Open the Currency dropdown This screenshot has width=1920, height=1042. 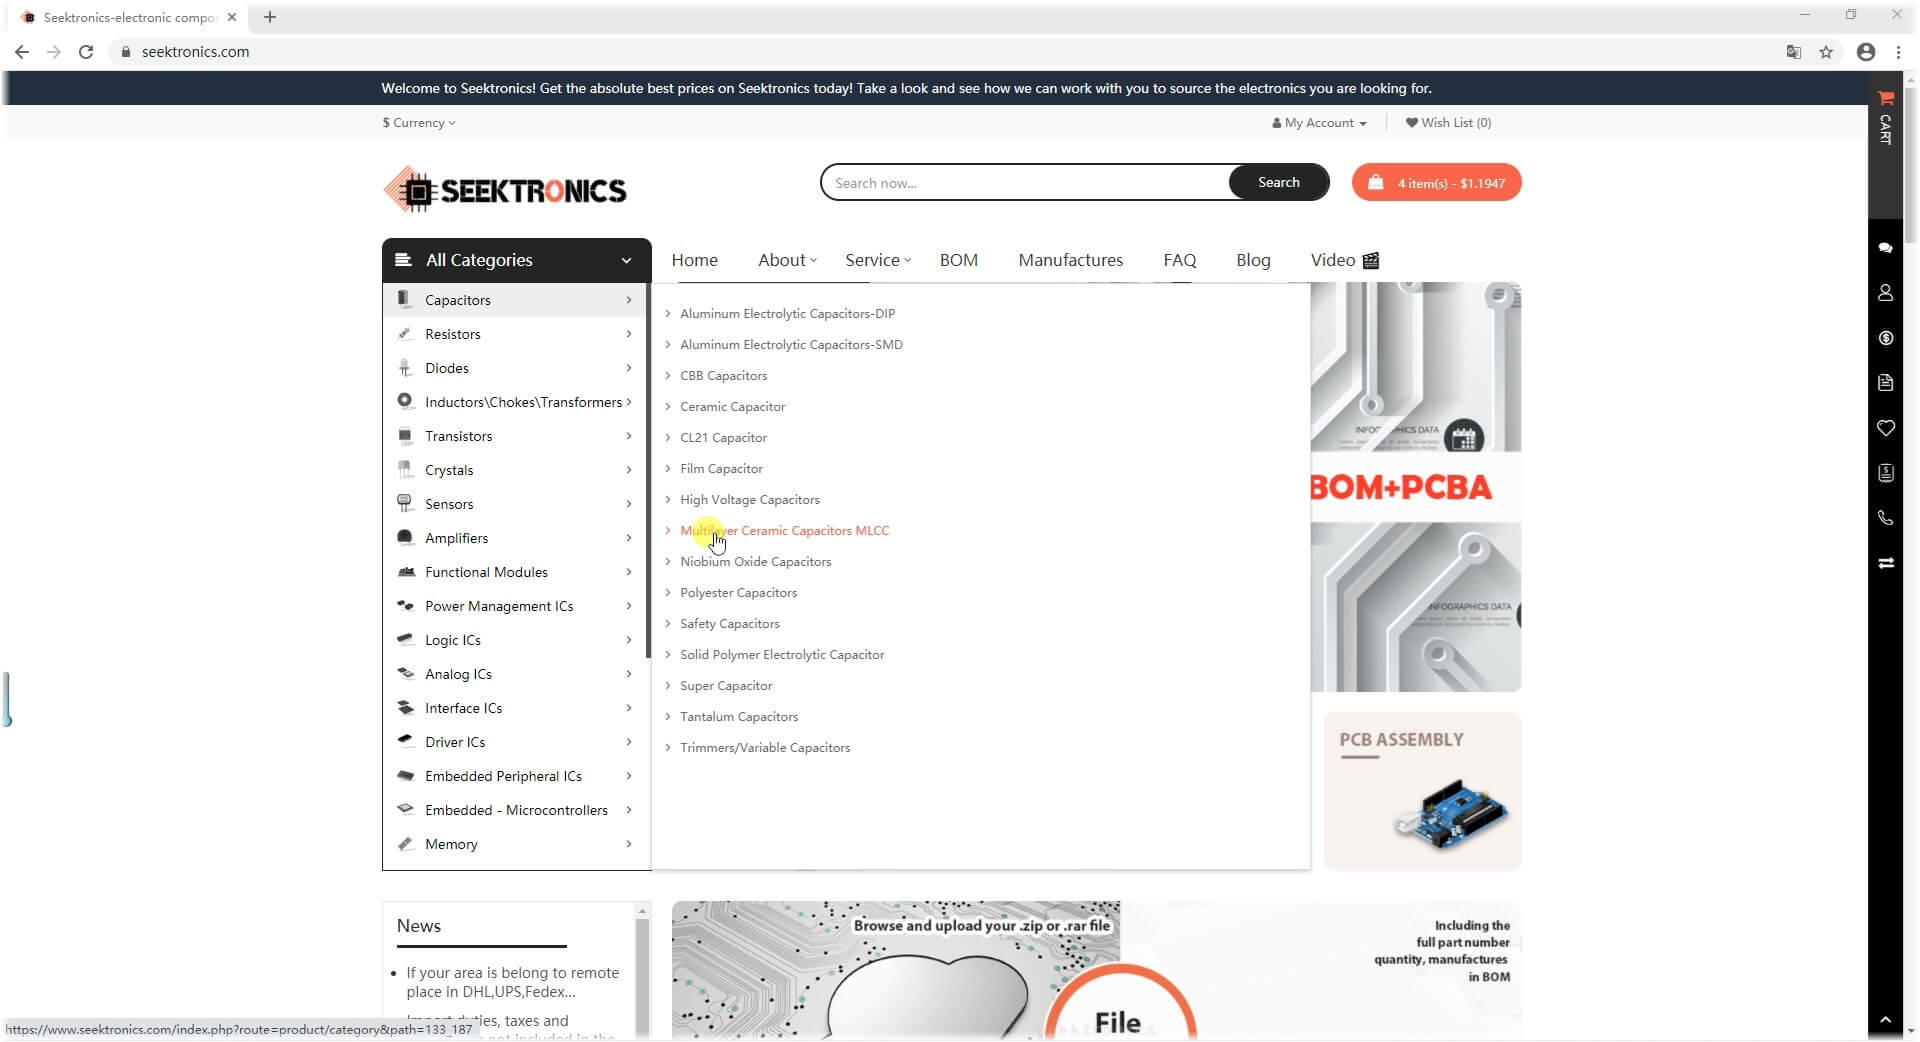[419, 123]
